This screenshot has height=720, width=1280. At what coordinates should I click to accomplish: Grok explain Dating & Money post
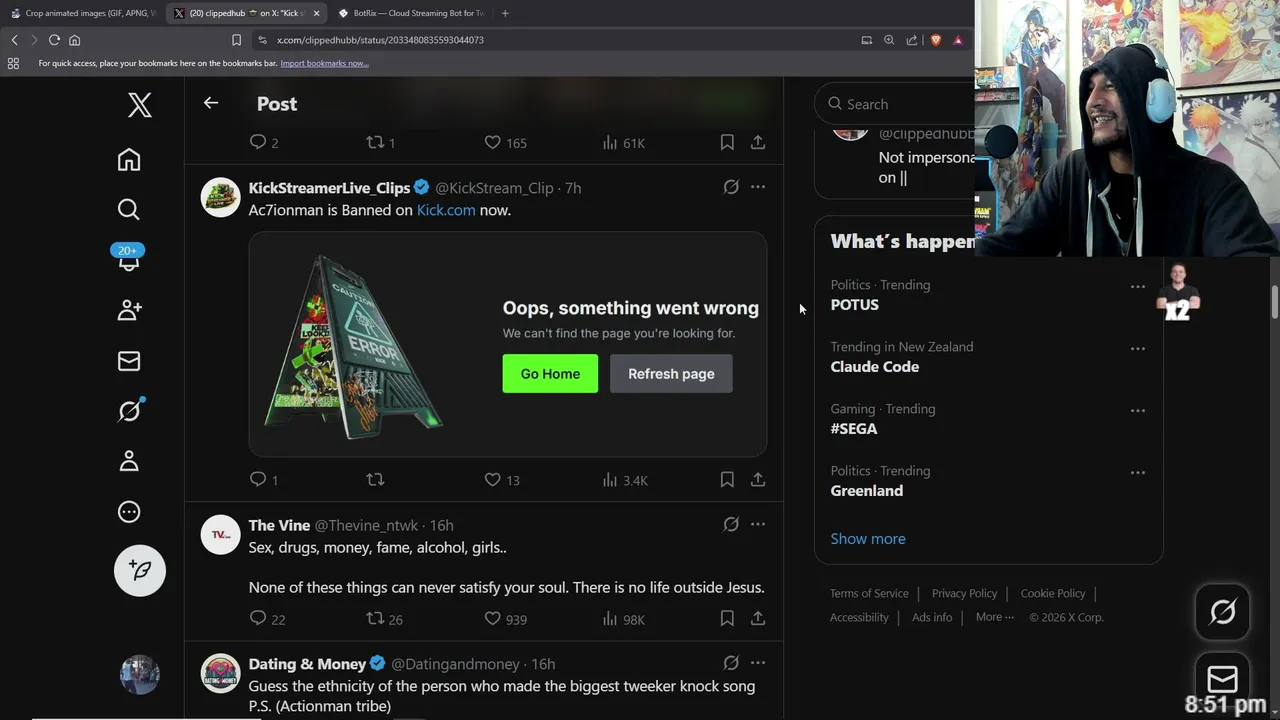point(731,663)
